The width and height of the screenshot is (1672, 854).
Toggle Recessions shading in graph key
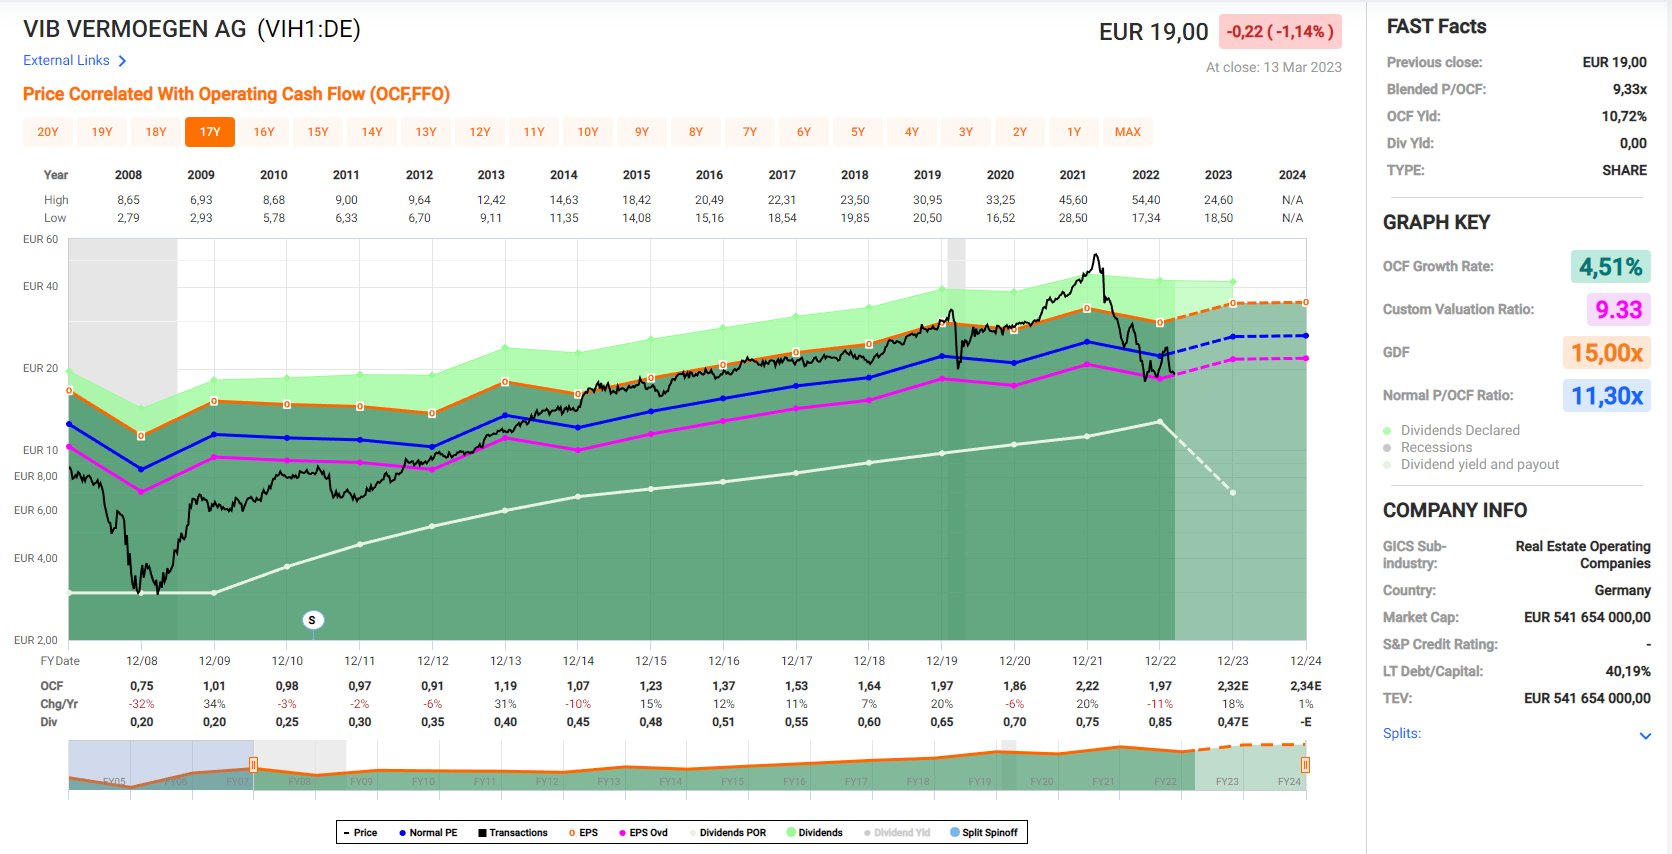click(x=1436, y=447)
